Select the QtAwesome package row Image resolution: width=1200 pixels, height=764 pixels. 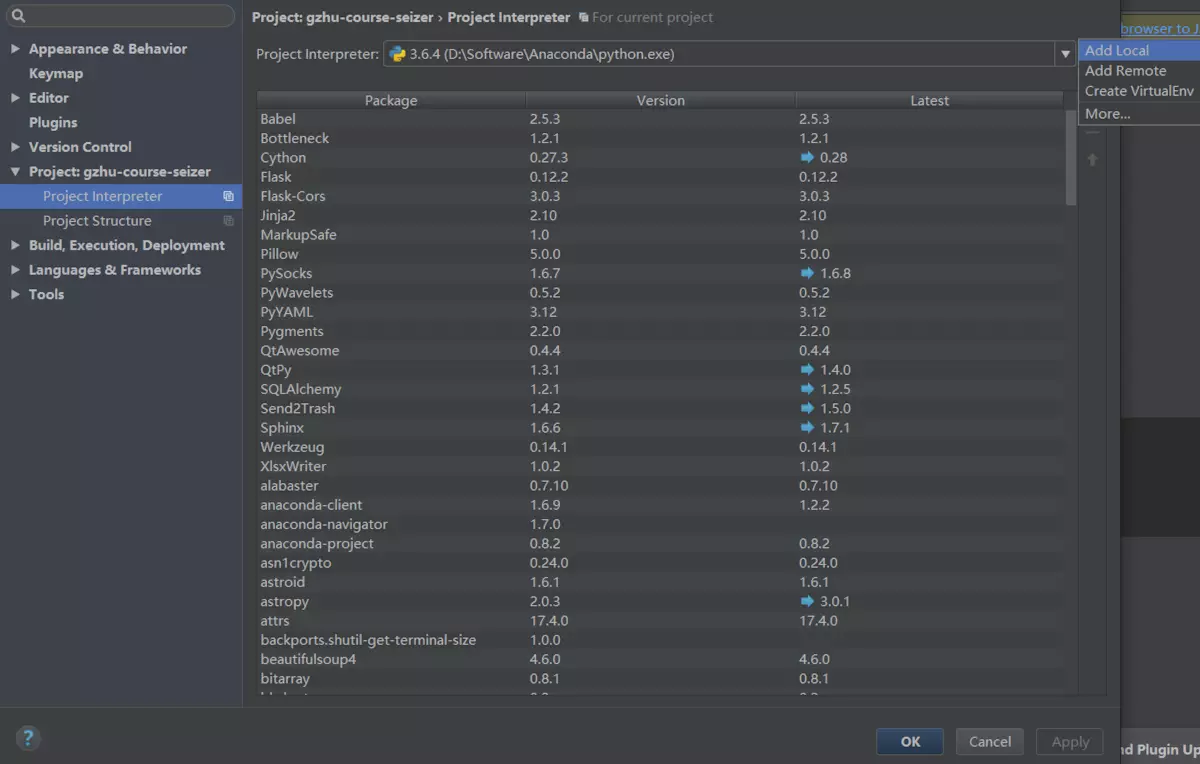(661, 351)
